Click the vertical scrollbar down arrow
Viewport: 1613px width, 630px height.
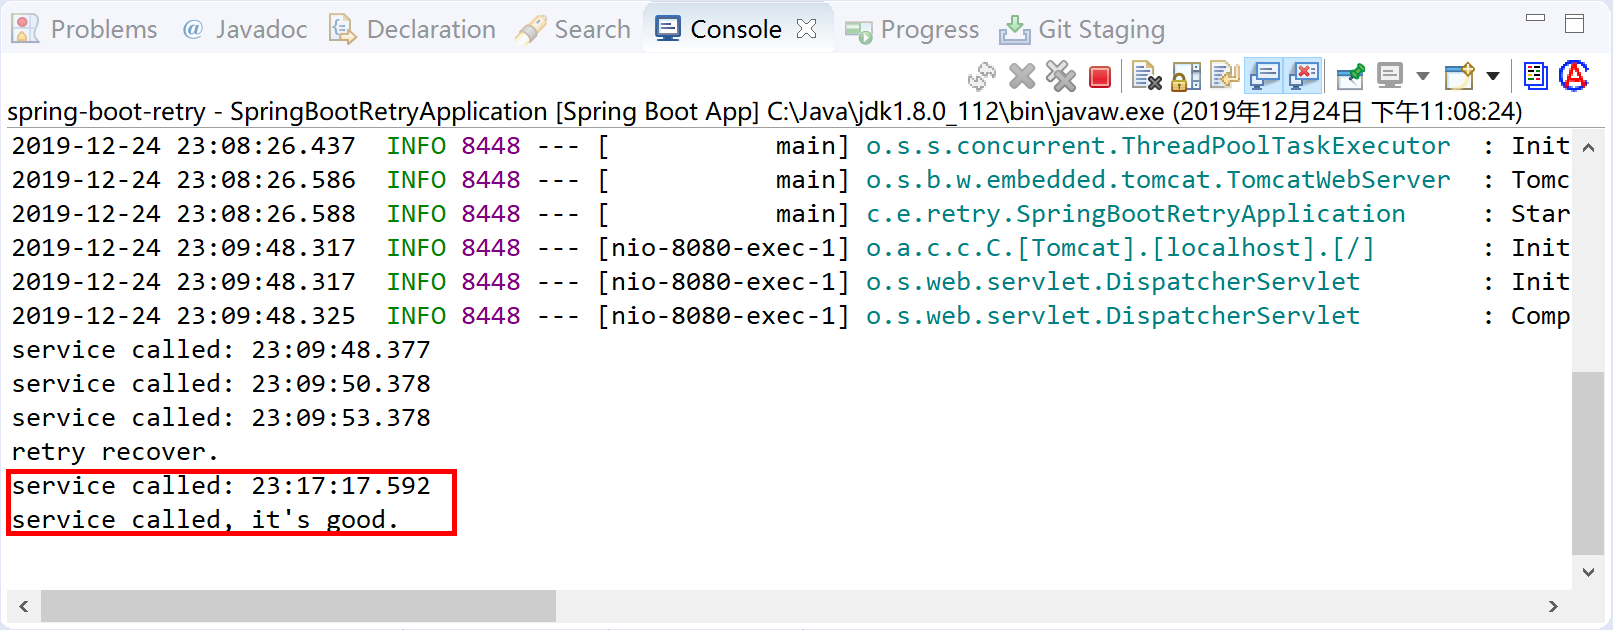1588,572
